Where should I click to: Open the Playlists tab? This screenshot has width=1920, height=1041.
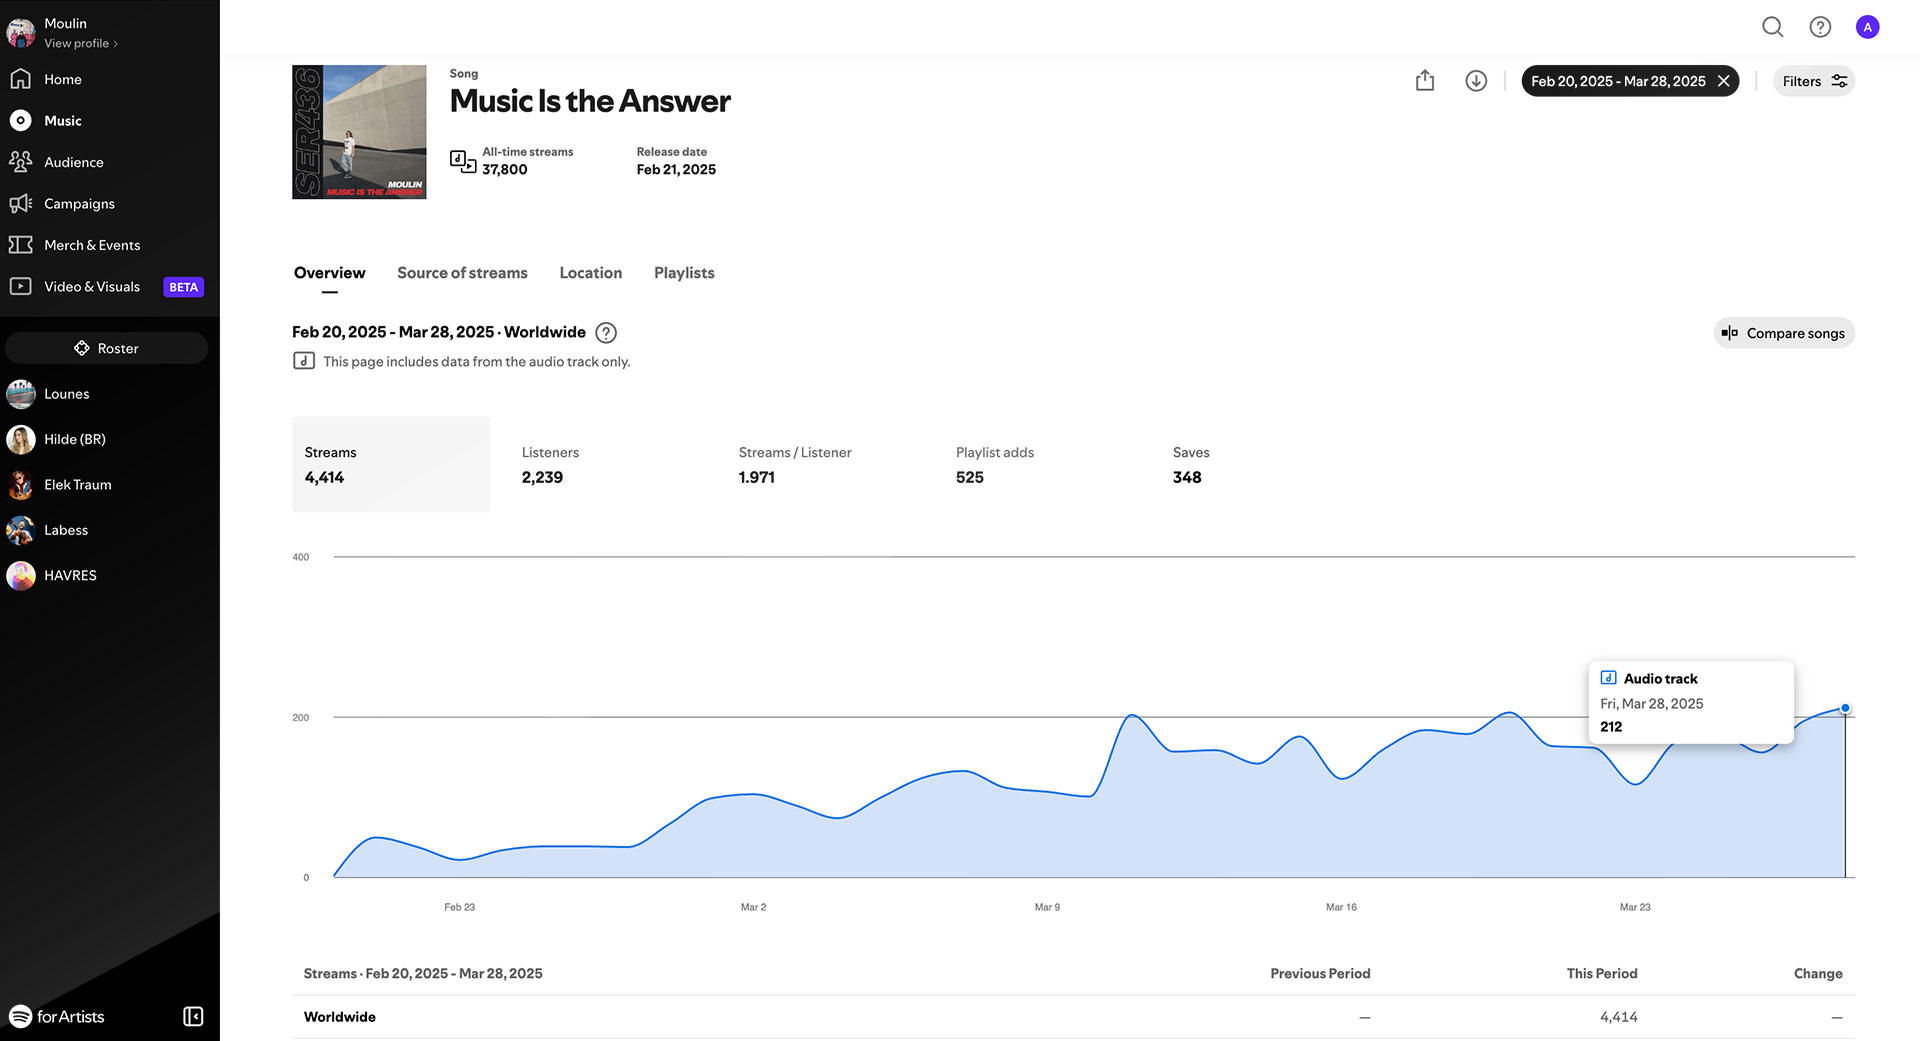click(x=684, y=273)
